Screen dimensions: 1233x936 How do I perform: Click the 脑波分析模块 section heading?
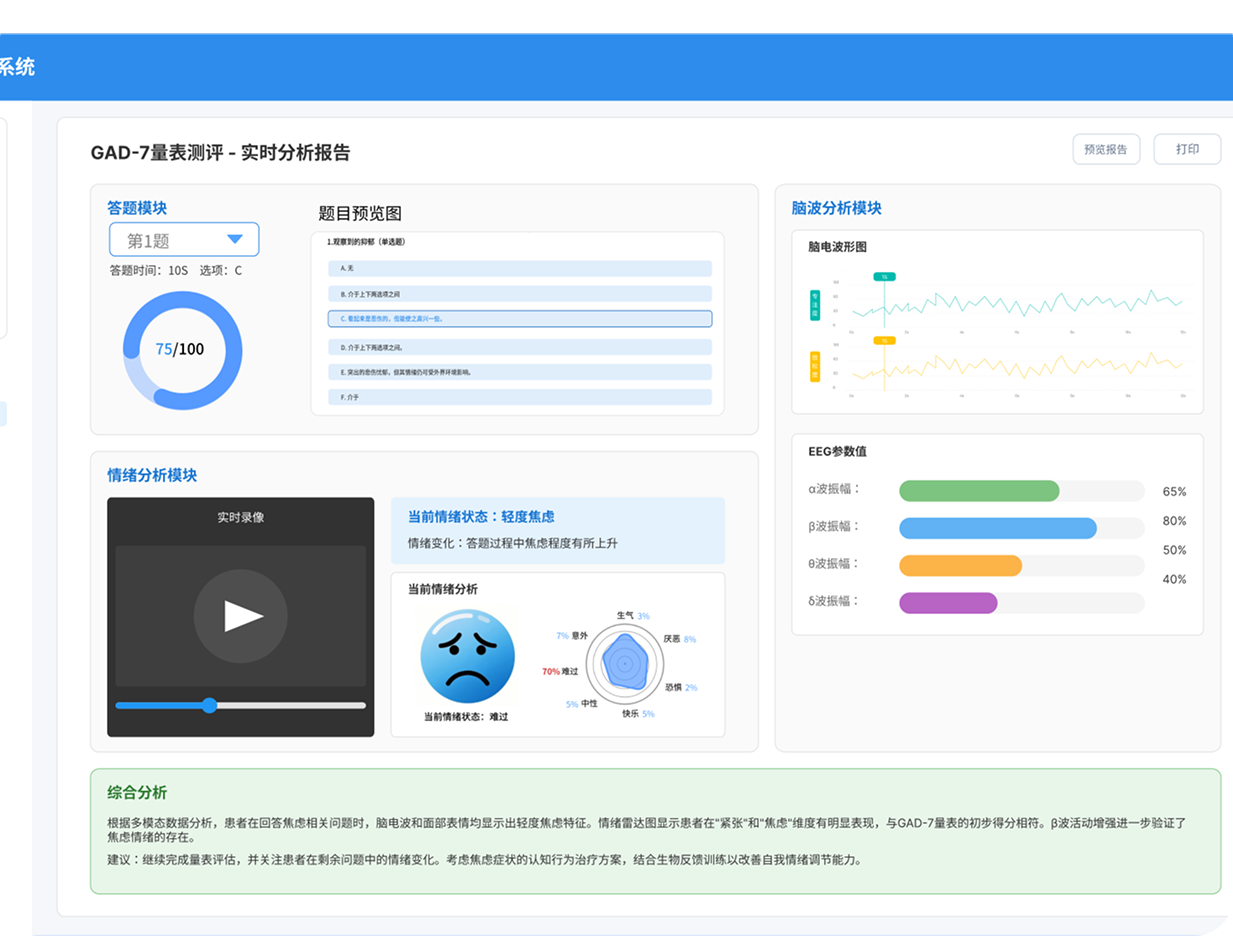(x=836, y=208)
